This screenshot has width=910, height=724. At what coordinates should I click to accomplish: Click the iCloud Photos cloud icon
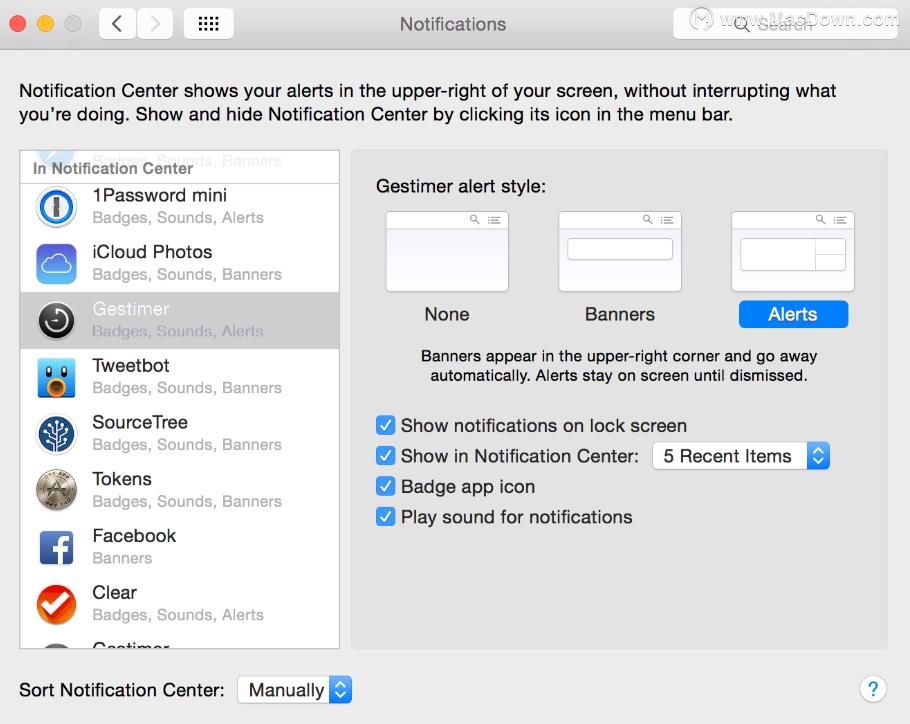56,263
